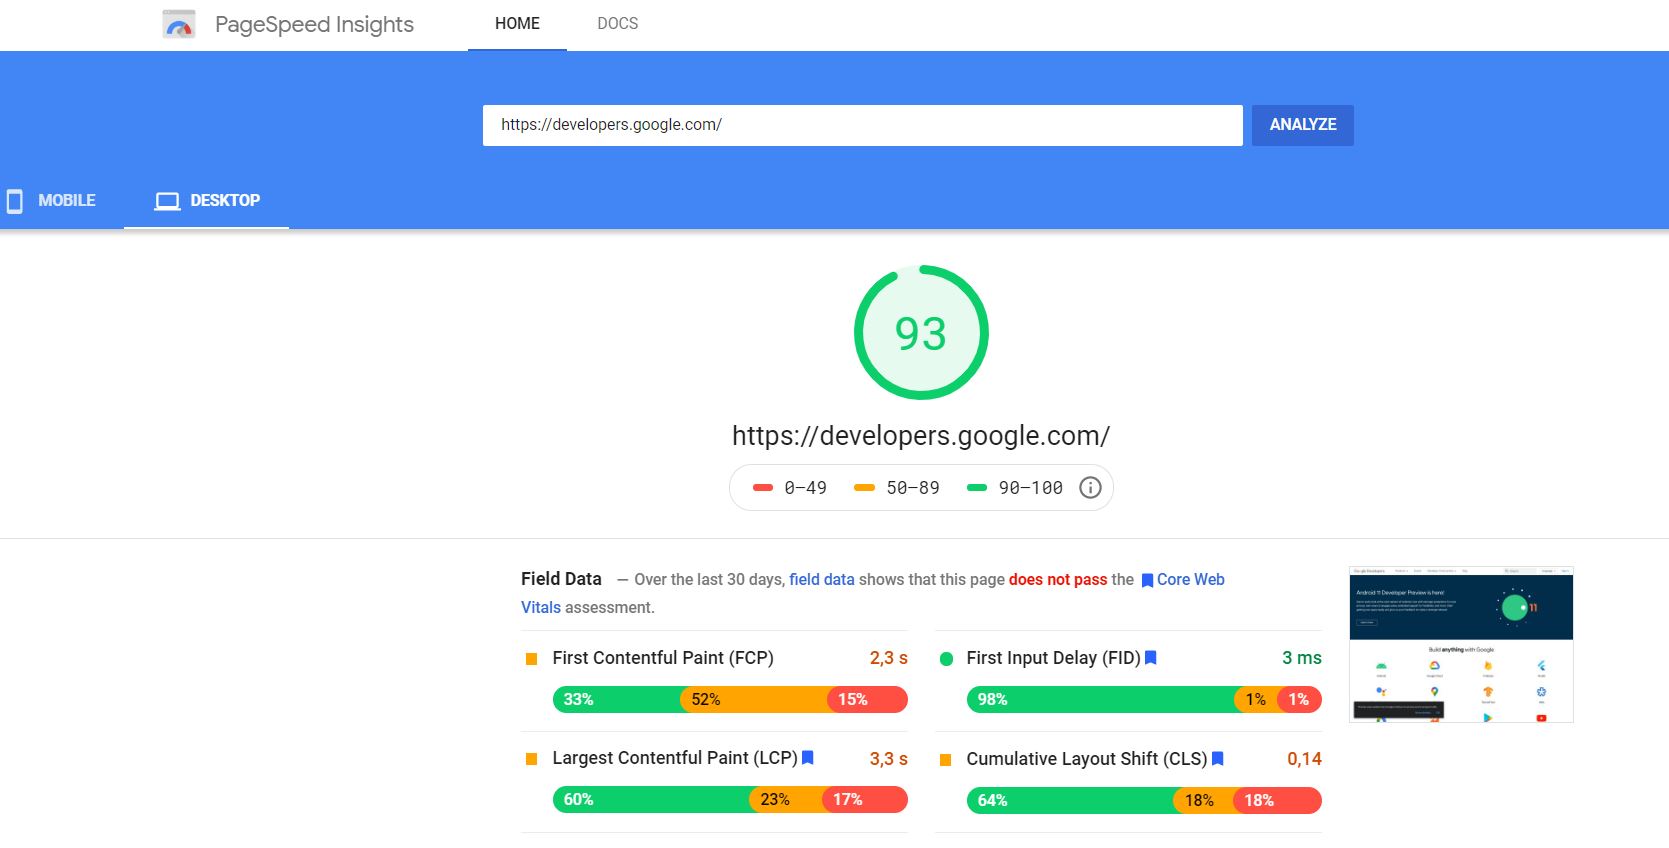
Task: Open the score scale info icon
Action: pyautogui.click(x=1090, y=487)
